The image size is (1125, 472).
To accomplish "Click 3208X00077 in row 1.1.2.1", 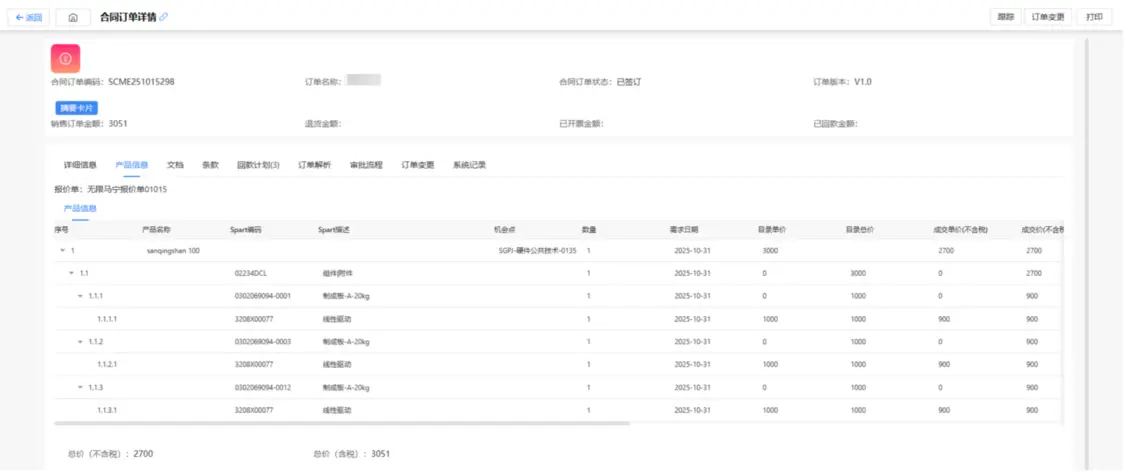I will point(254,365).
